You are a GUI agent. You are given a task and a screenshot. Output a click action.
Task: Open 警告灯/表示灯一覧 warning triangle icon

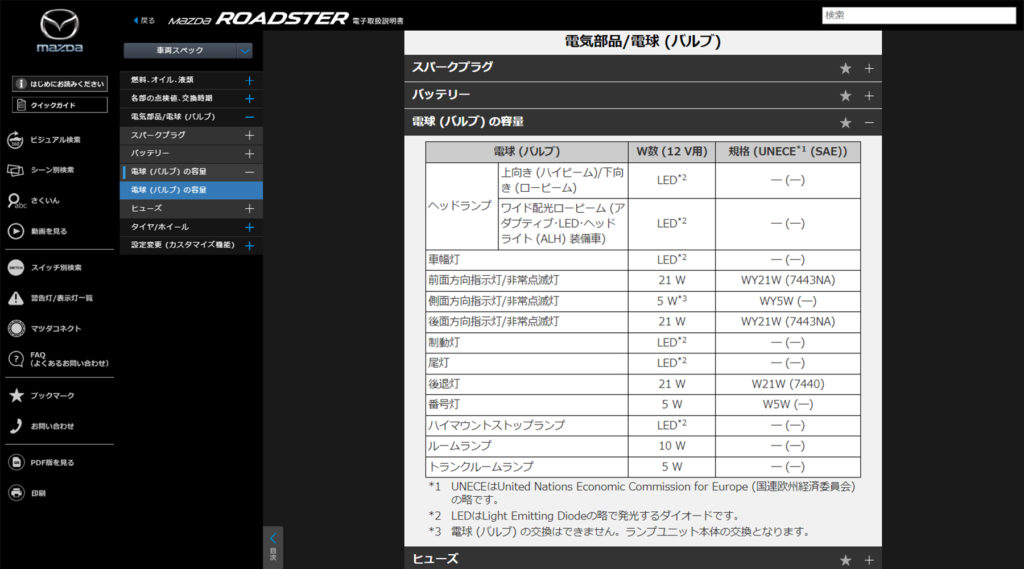(x=16, y=298)
